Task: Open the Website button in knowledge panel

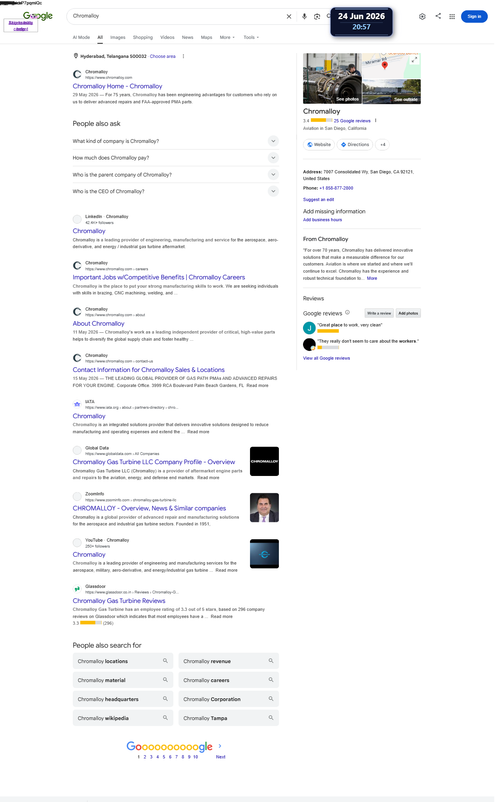Action: coord(319,145)
